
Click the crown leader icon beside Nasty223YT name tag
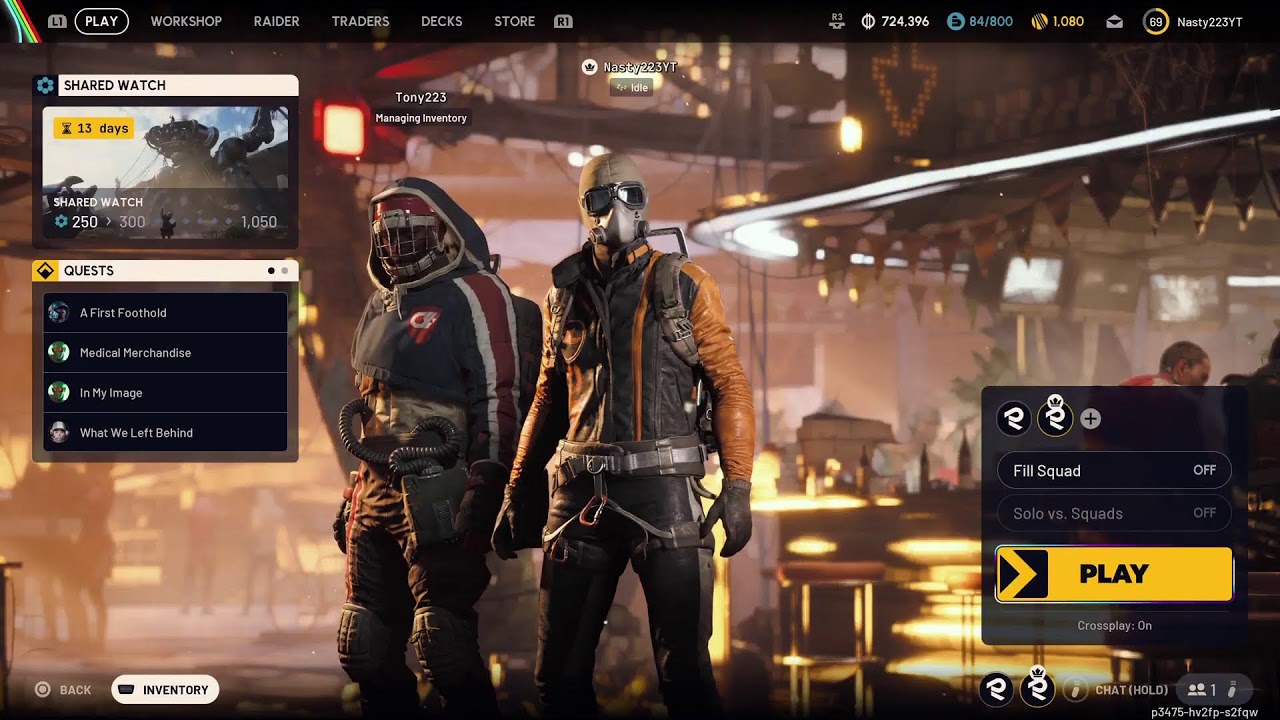pos(590,67)
